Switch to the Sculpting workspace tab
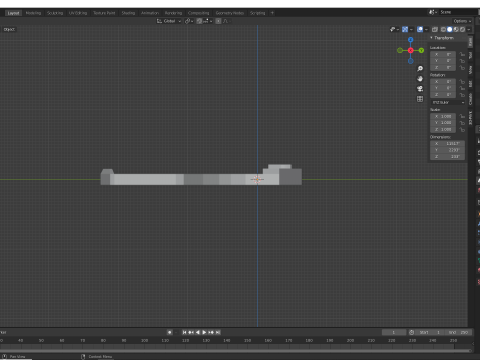 coord(55,13)
